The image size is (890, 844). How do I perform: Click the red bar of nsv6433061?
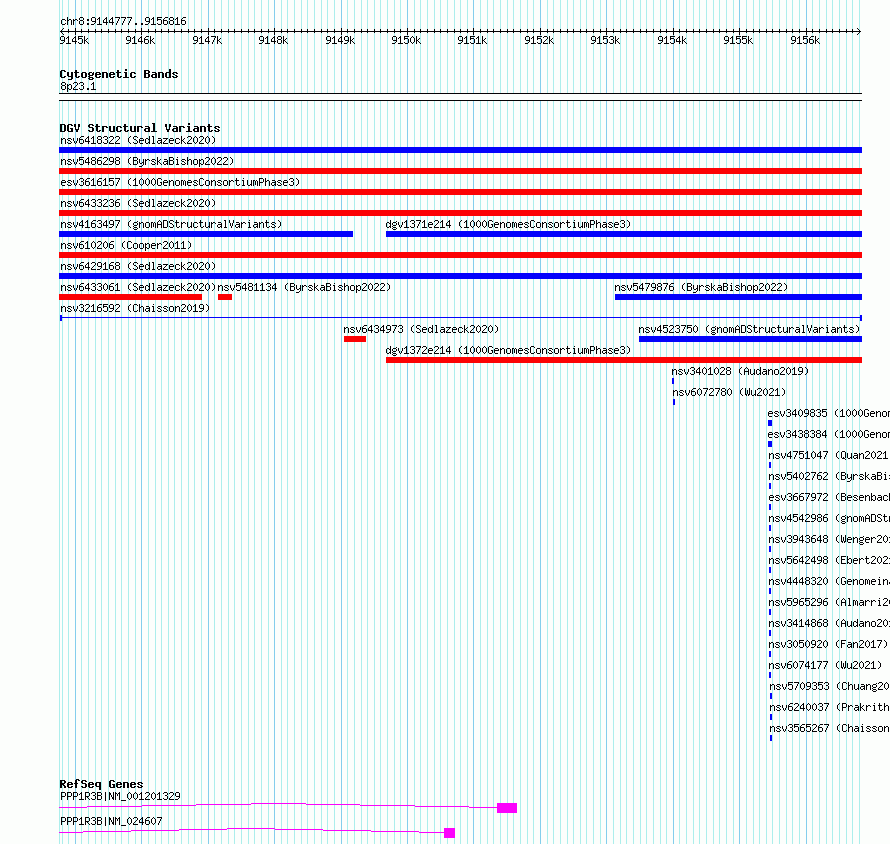click(x=131, y=297)
